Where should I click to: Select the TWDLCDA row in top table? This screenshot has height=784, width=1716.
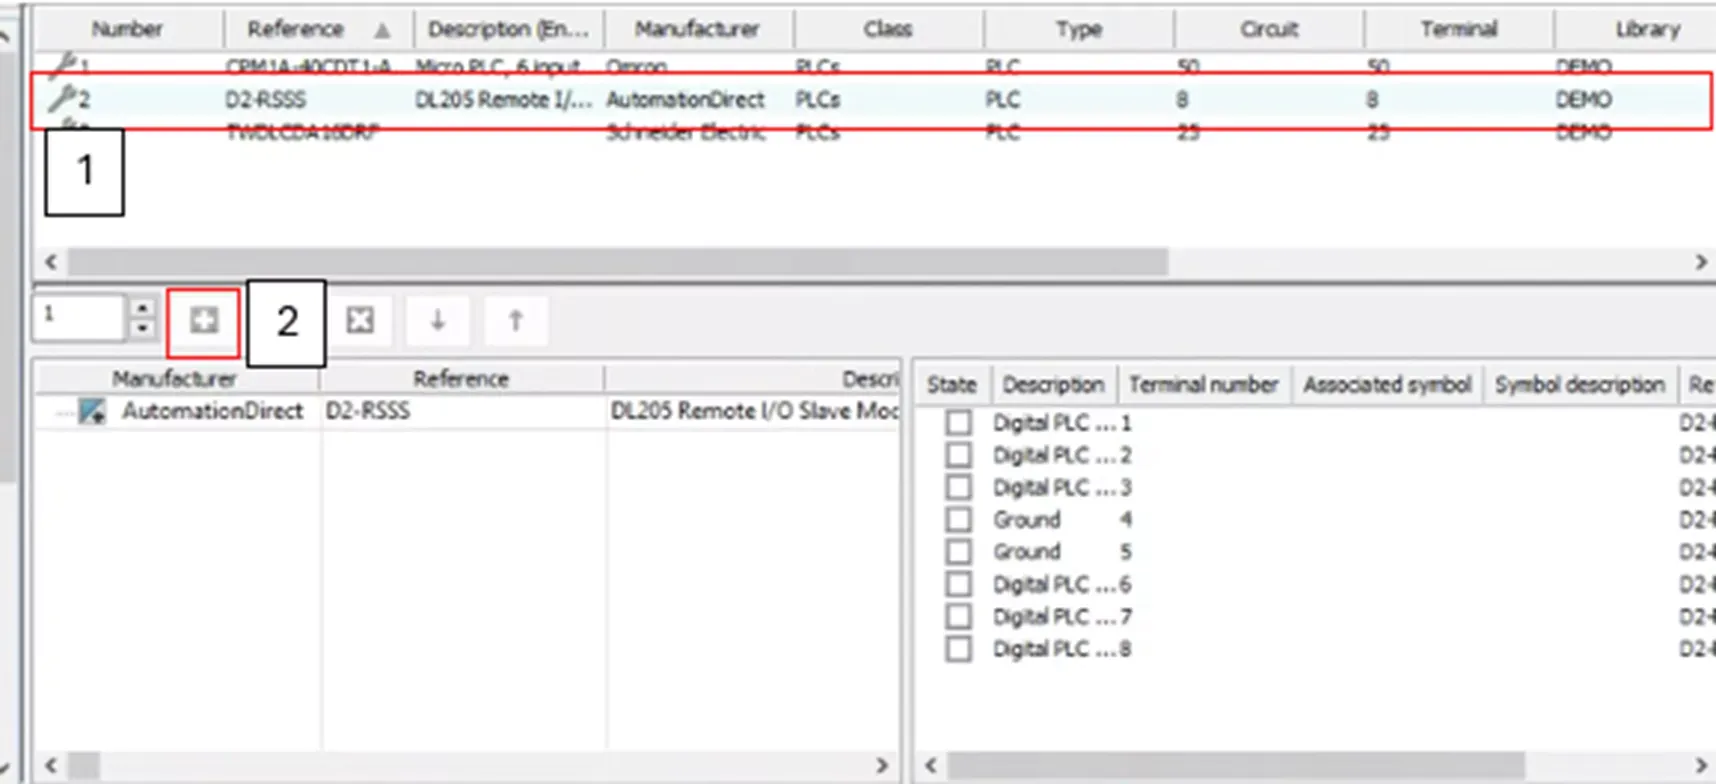coord(870,133)
